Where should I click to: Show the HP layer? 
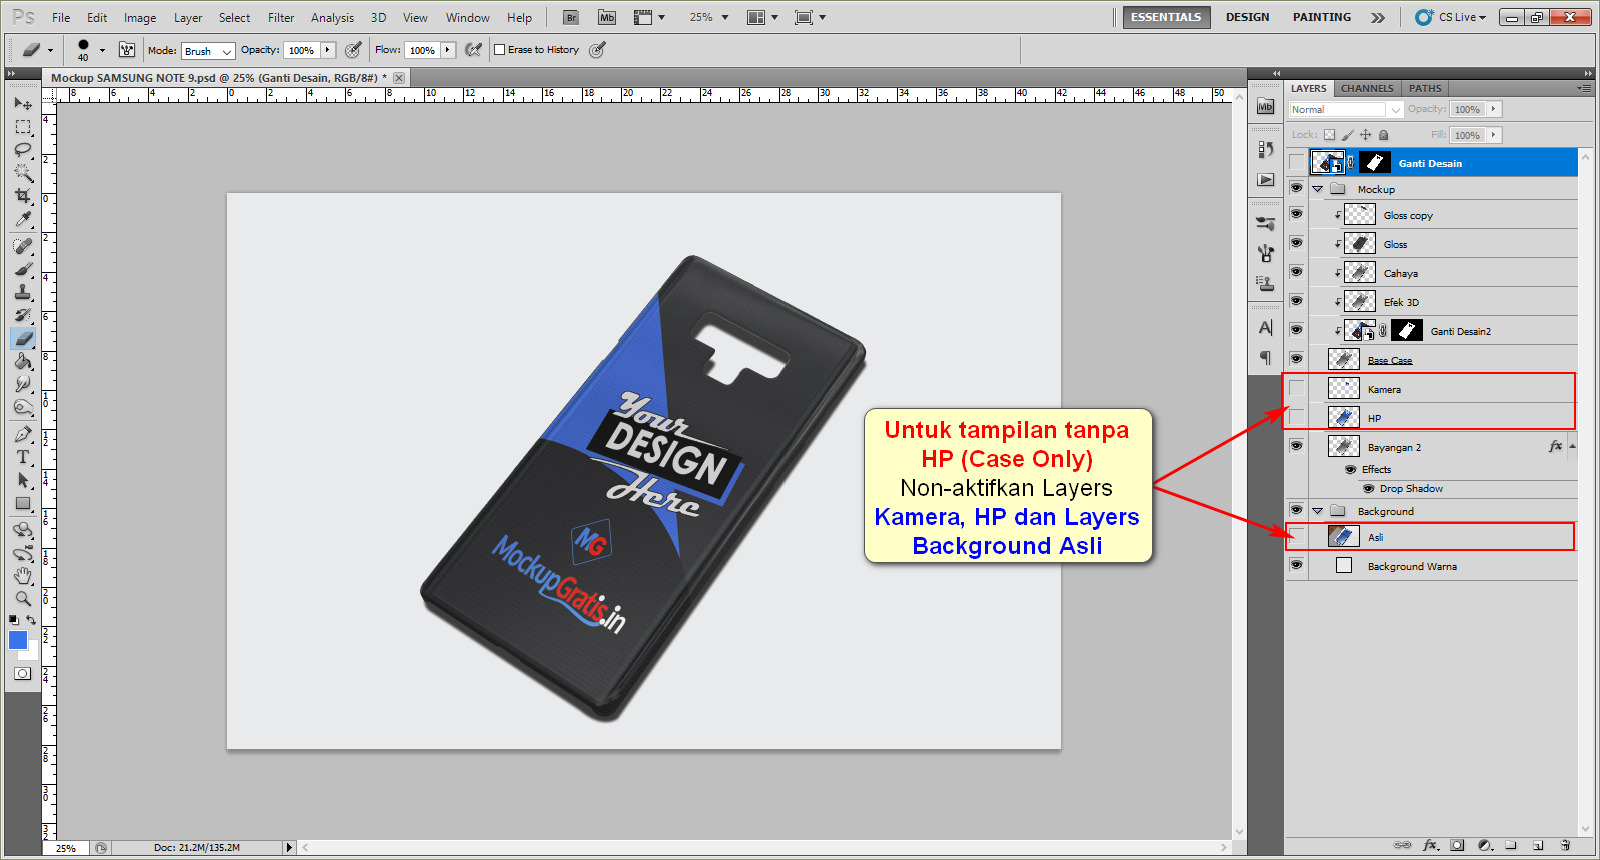pos(1297,417)
